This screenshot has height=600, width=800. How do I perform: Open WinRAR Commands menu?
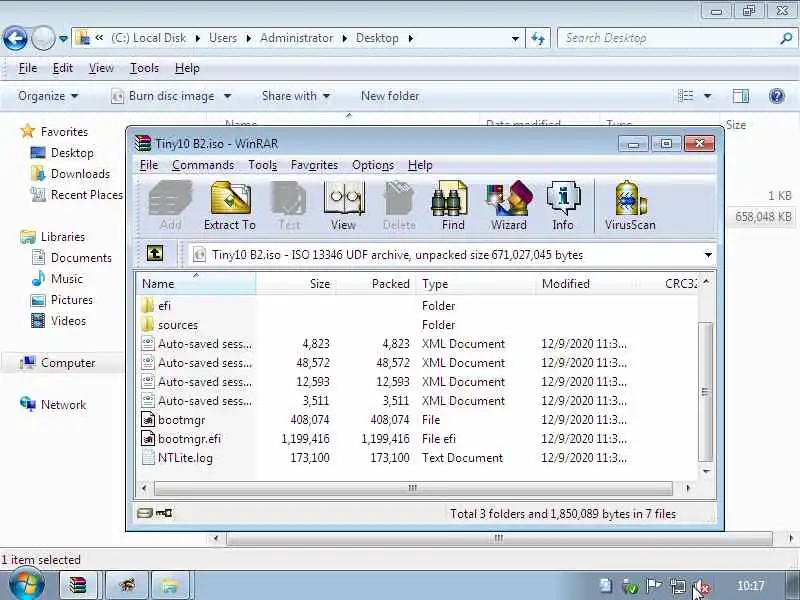(x=203, y=165)
